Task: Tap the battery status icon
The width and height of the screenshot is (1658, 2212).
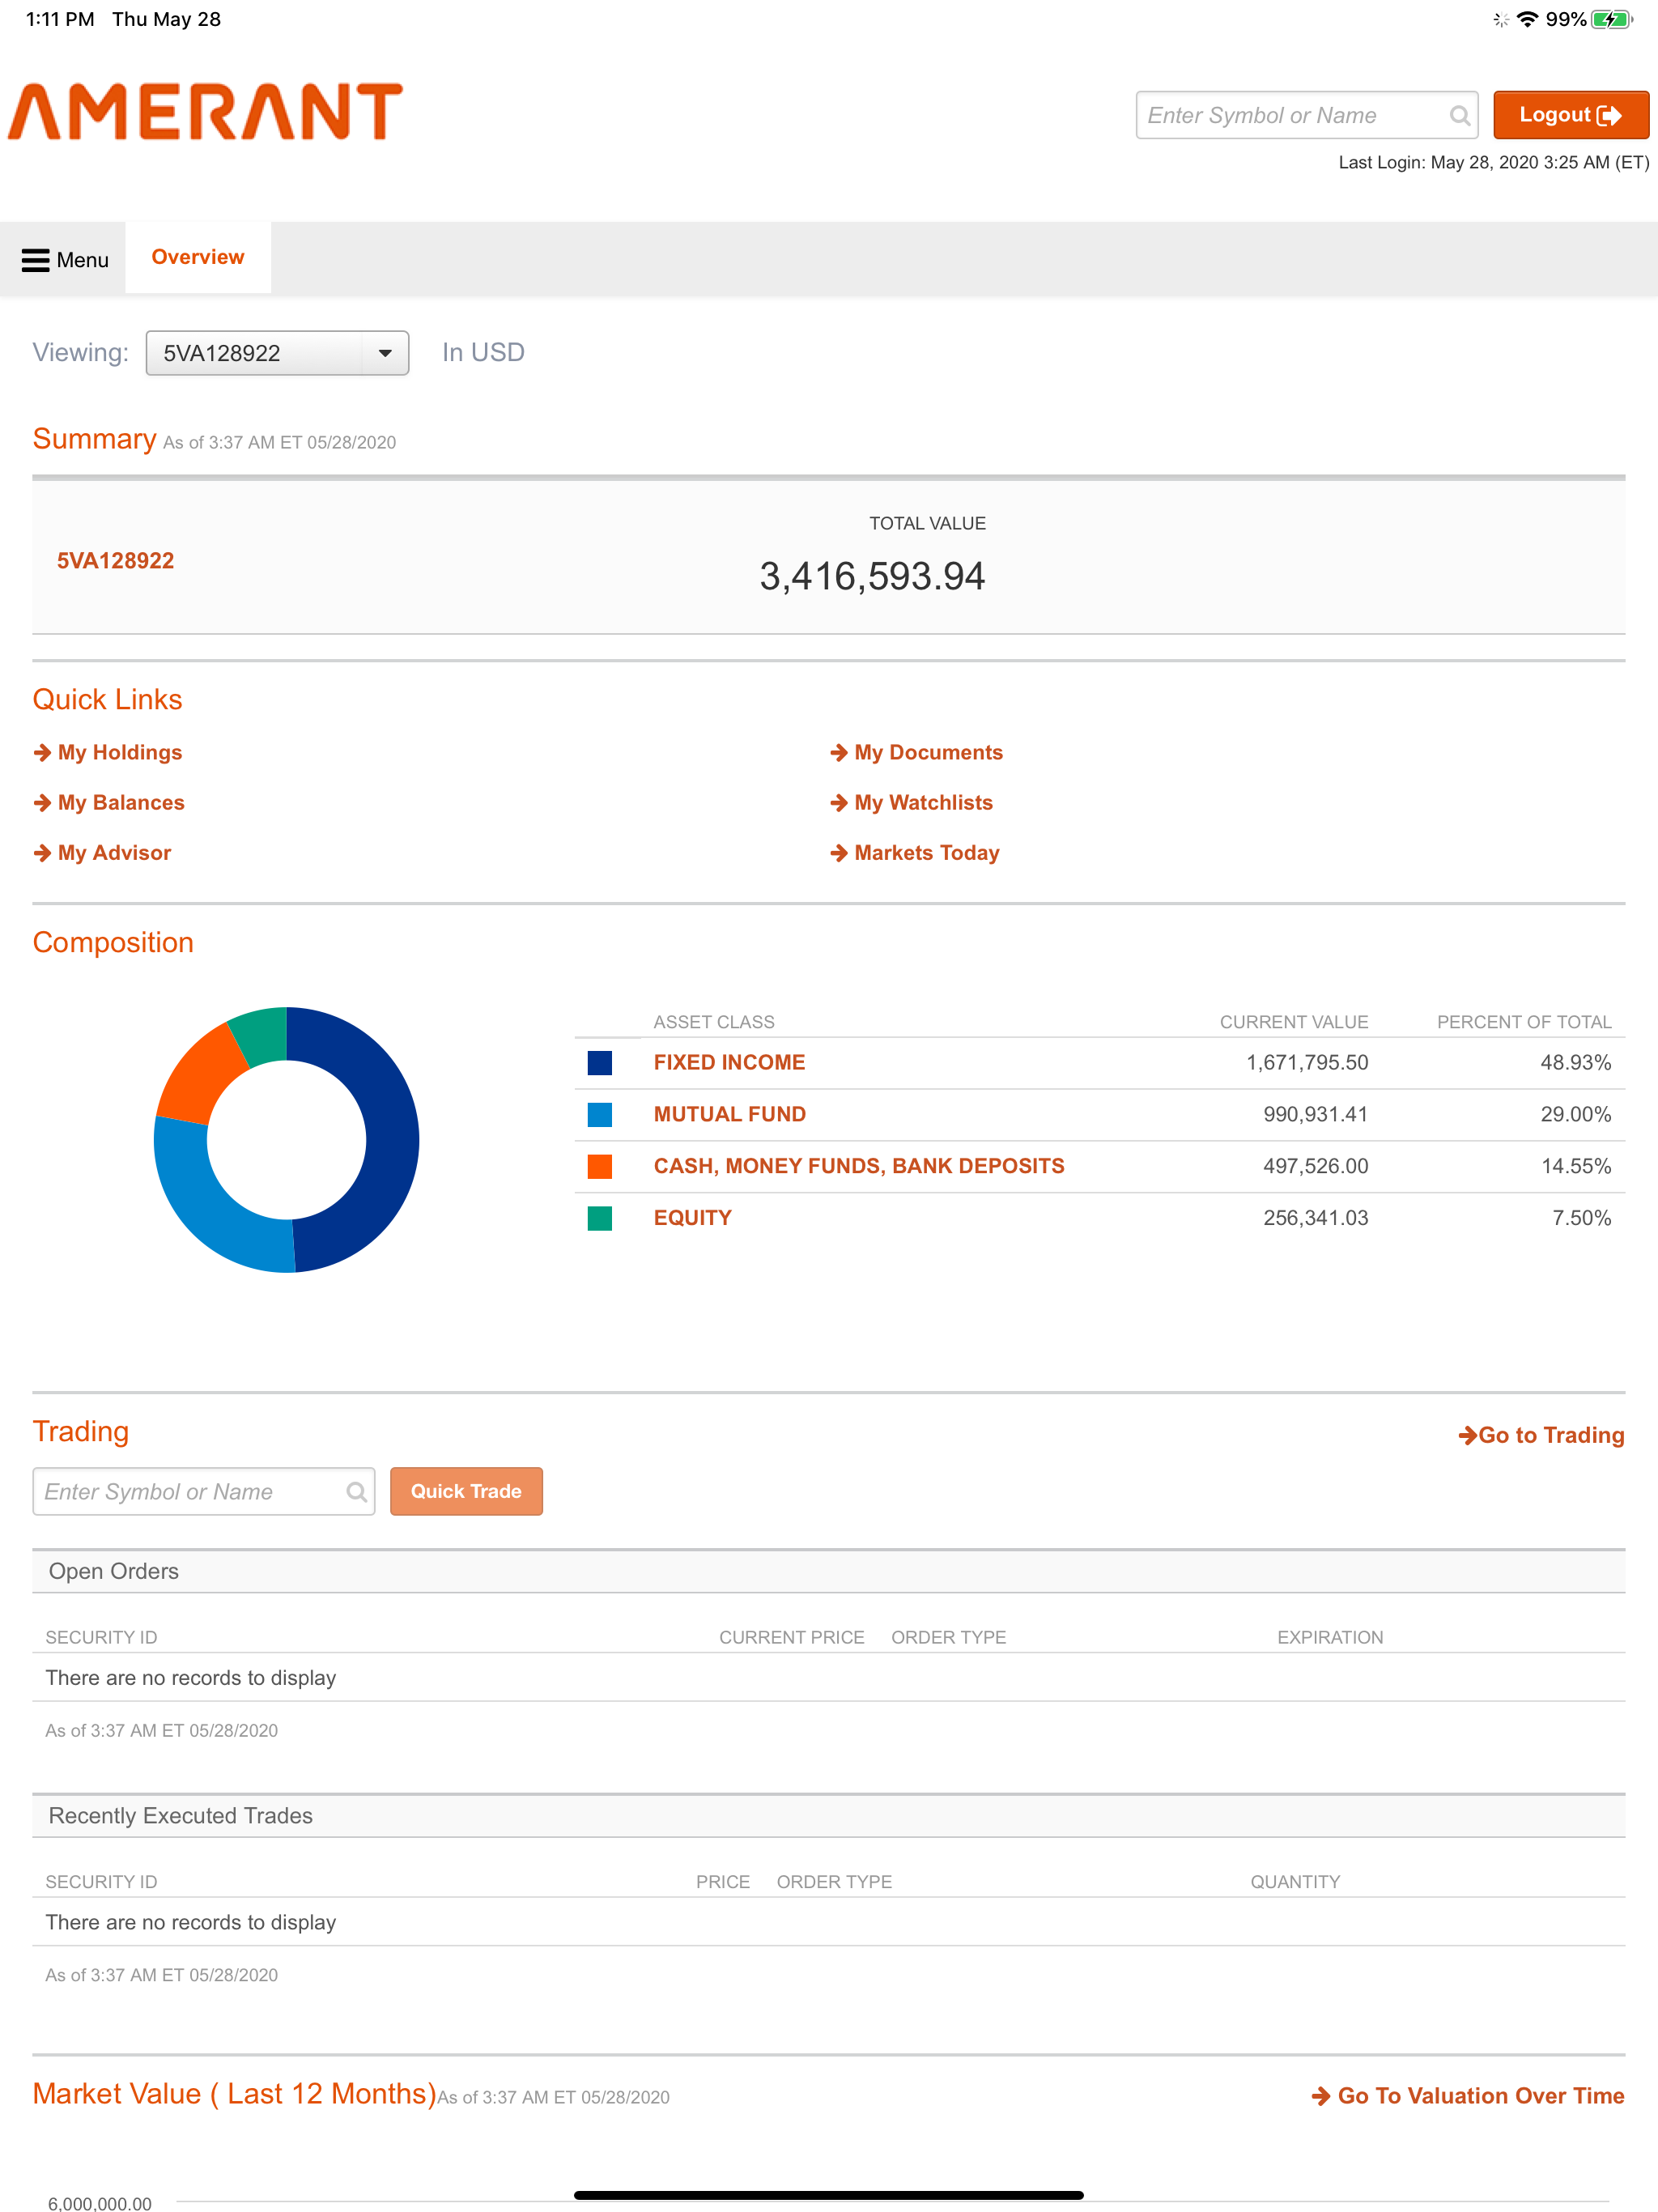Action: coord(1611,19)
